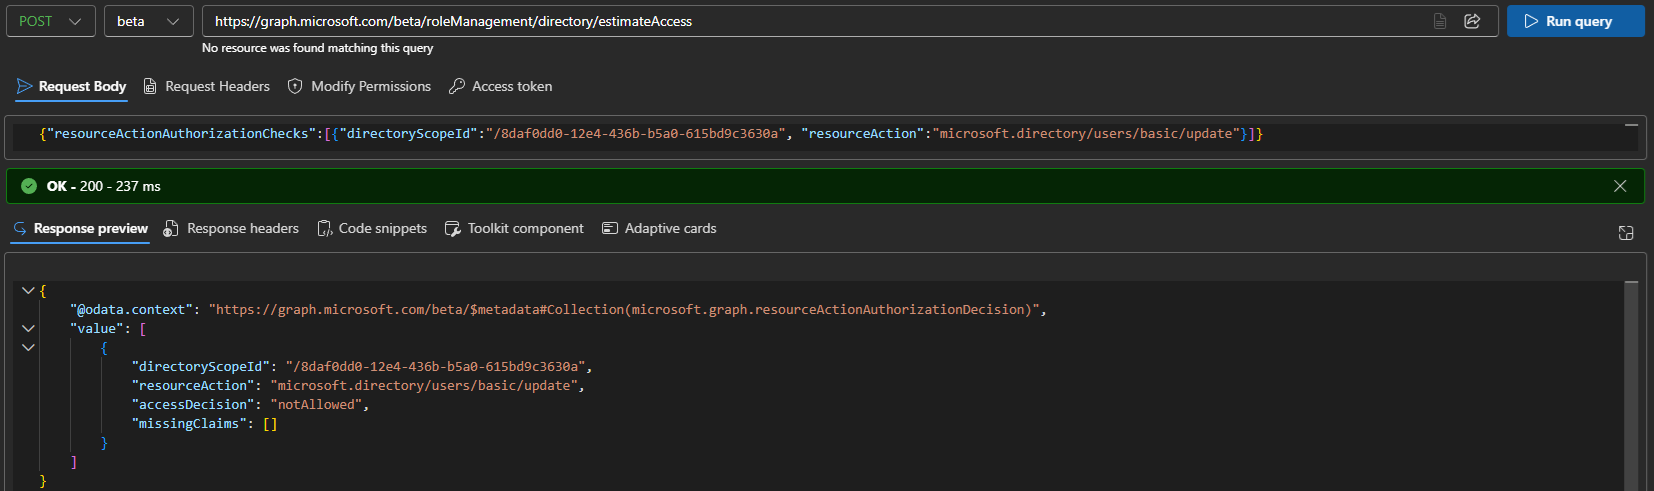The height and width of the screenshot is (491, 1654).
Task: Switch to the Request Body tab
Action: pyautogui.click(x=72, y=87)
